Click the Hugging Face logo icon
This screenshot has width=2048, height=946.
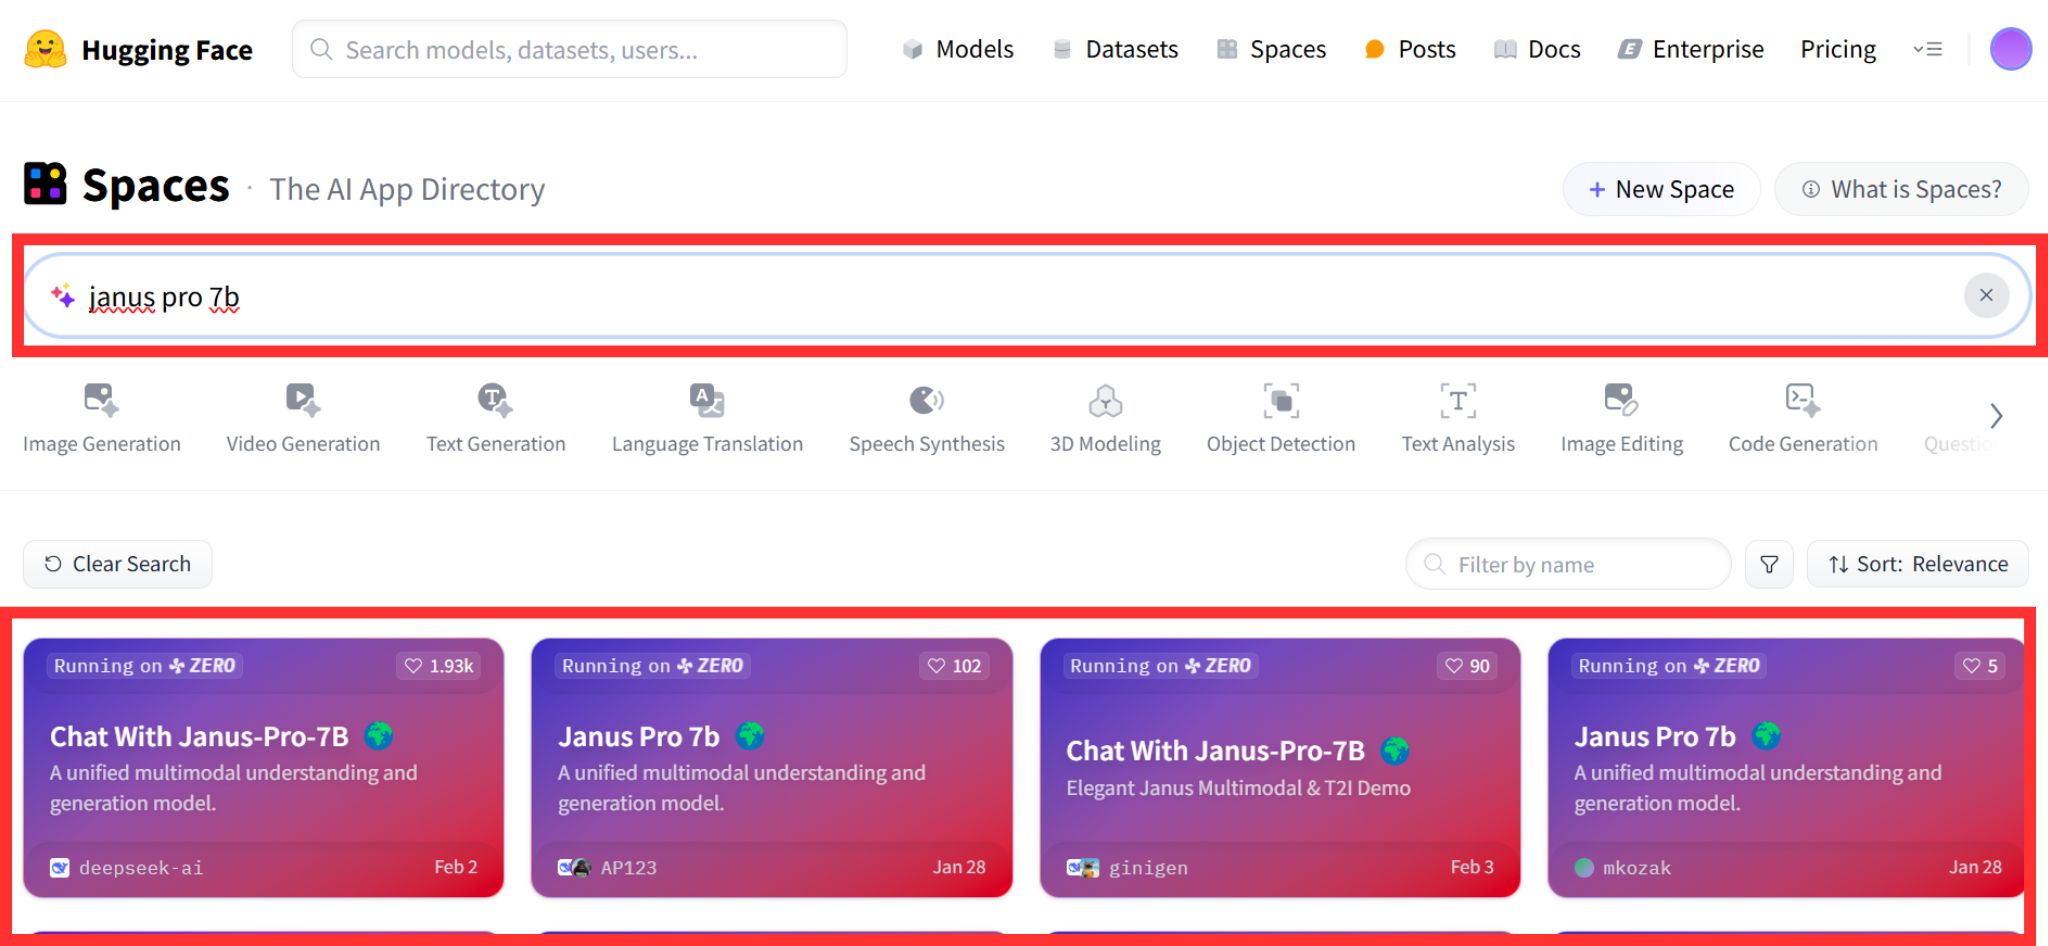point(45,49)
